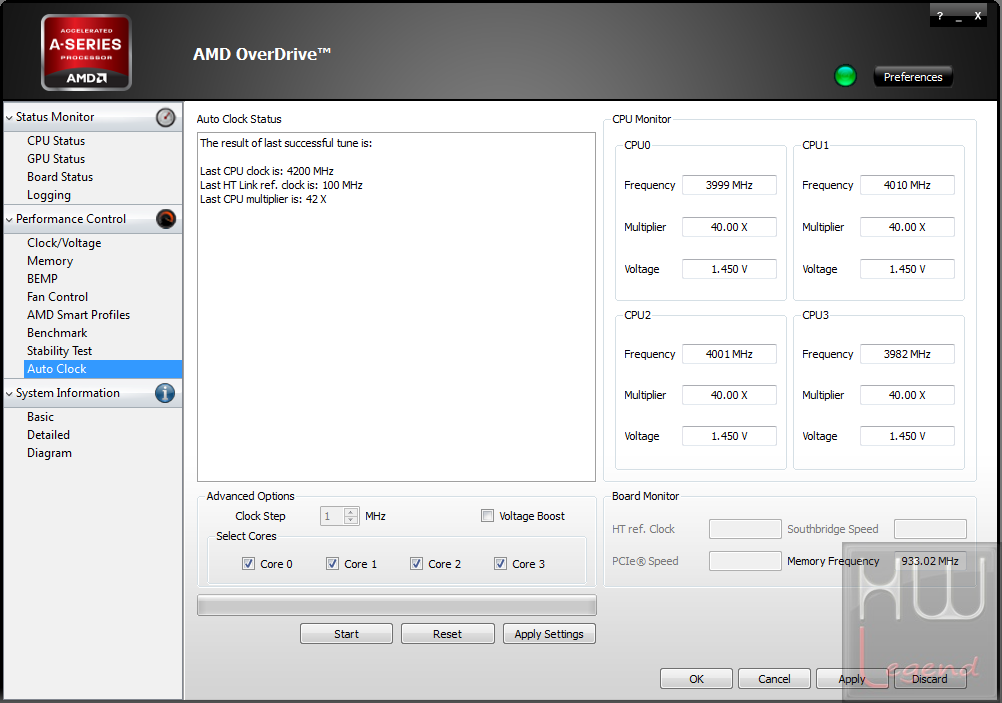The width and height of the screenshot is (1002, 703).
Task: Click the PCIe Speed field
Action: point(745,561)
